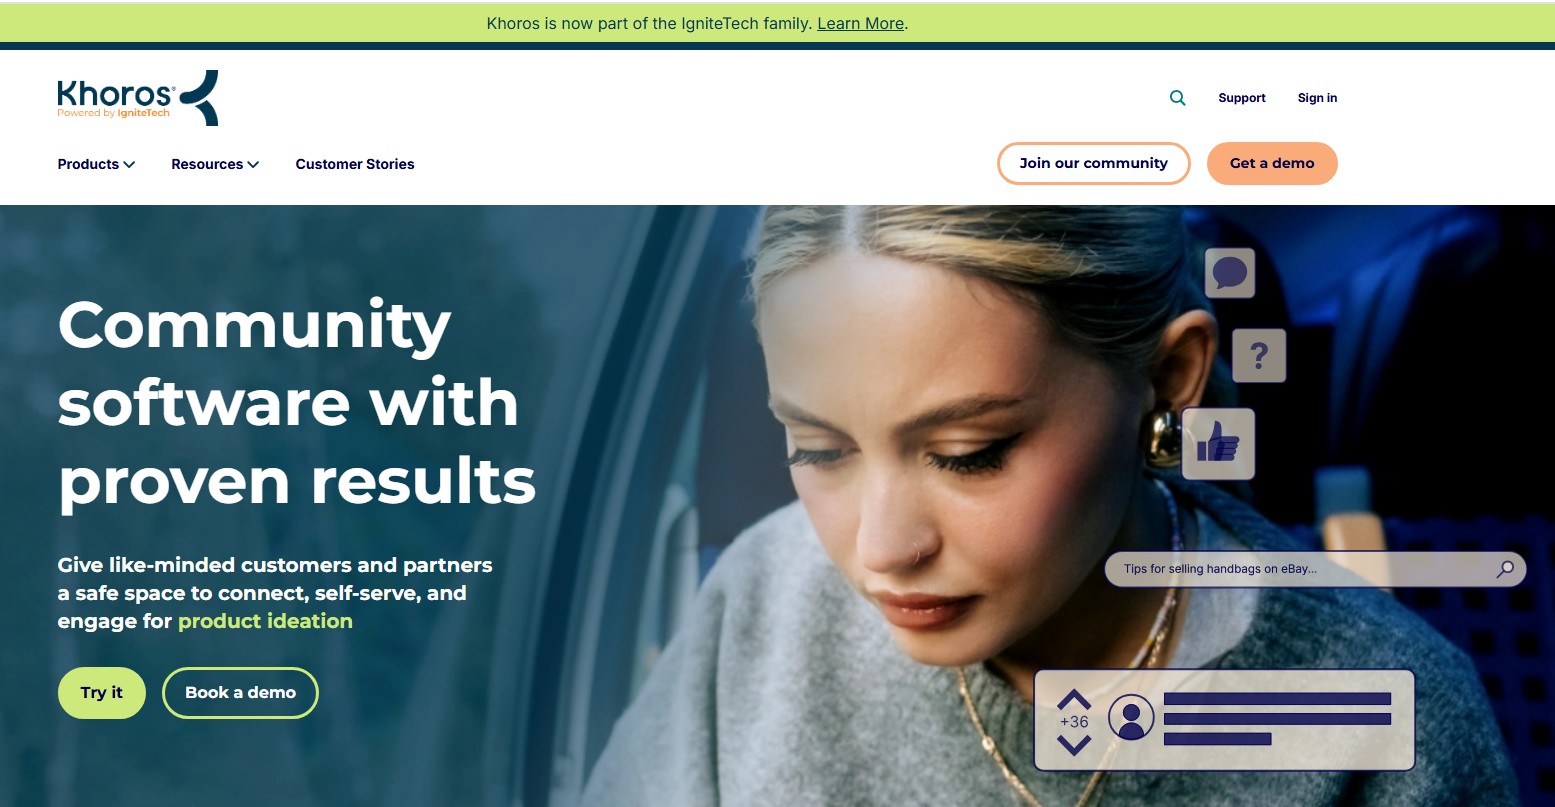Click the Sign in link
Viewport: 1555px width, 807px height.
1317,98
